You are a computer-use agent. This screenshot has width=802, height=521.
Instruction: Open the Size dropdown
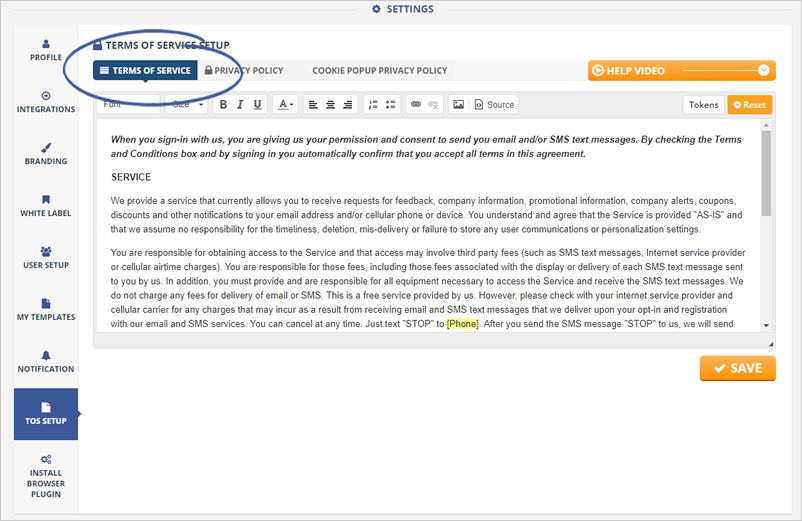point(187,105)
